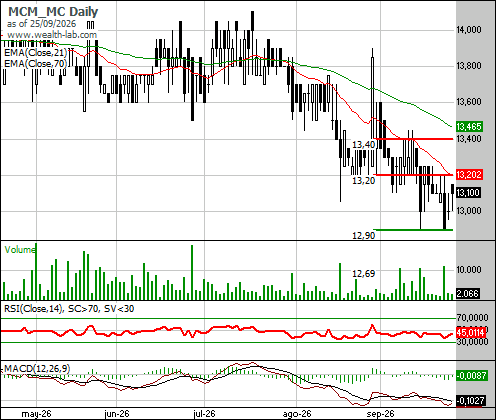This screenshot has width=496, height=420.
Task: Click the MACD(12,26,9) indicator label
Action: coord(37,368)
